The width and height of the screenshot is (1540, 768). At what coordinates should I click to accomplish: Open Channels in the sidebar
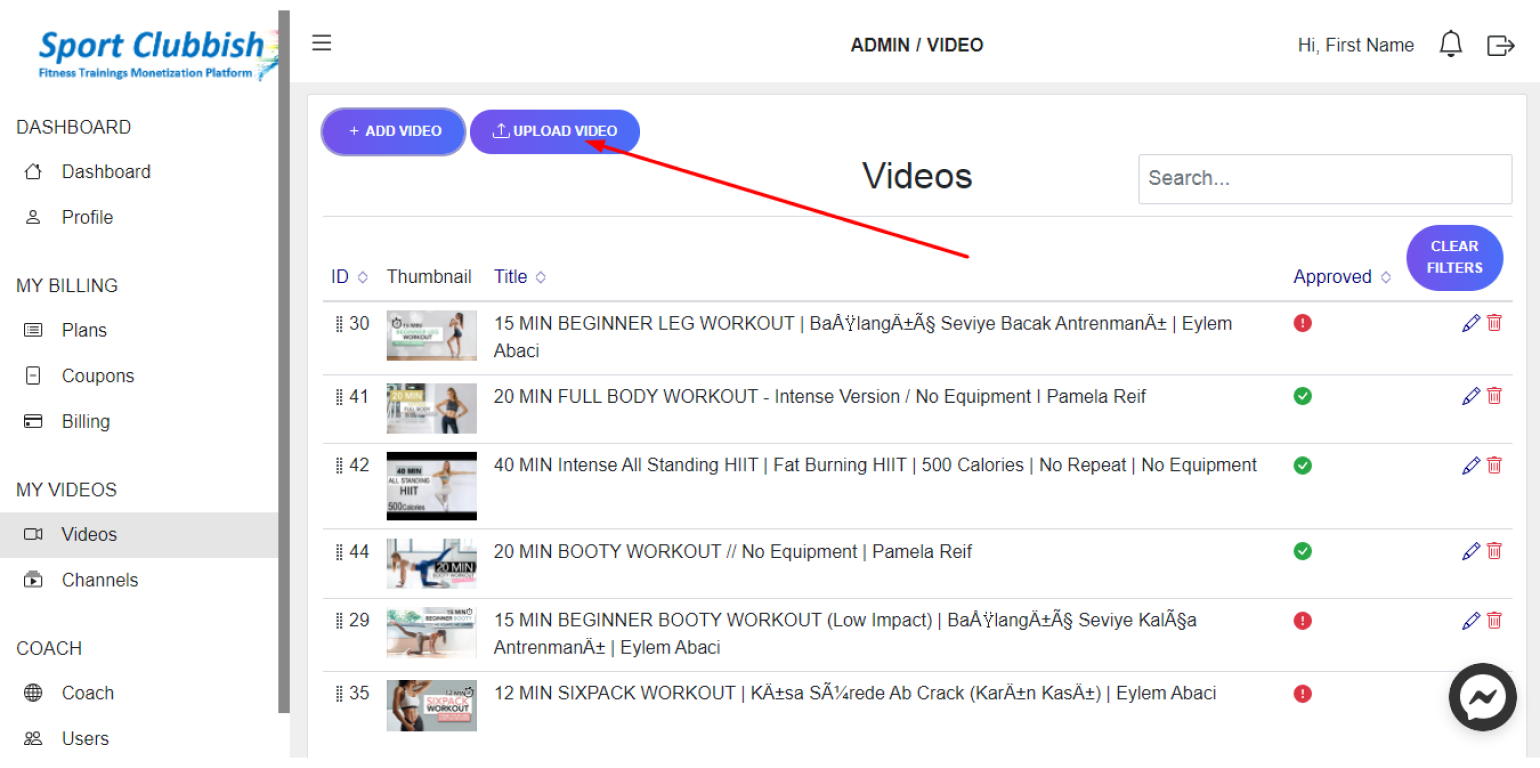pyautogui.click(x=100, y=580)
